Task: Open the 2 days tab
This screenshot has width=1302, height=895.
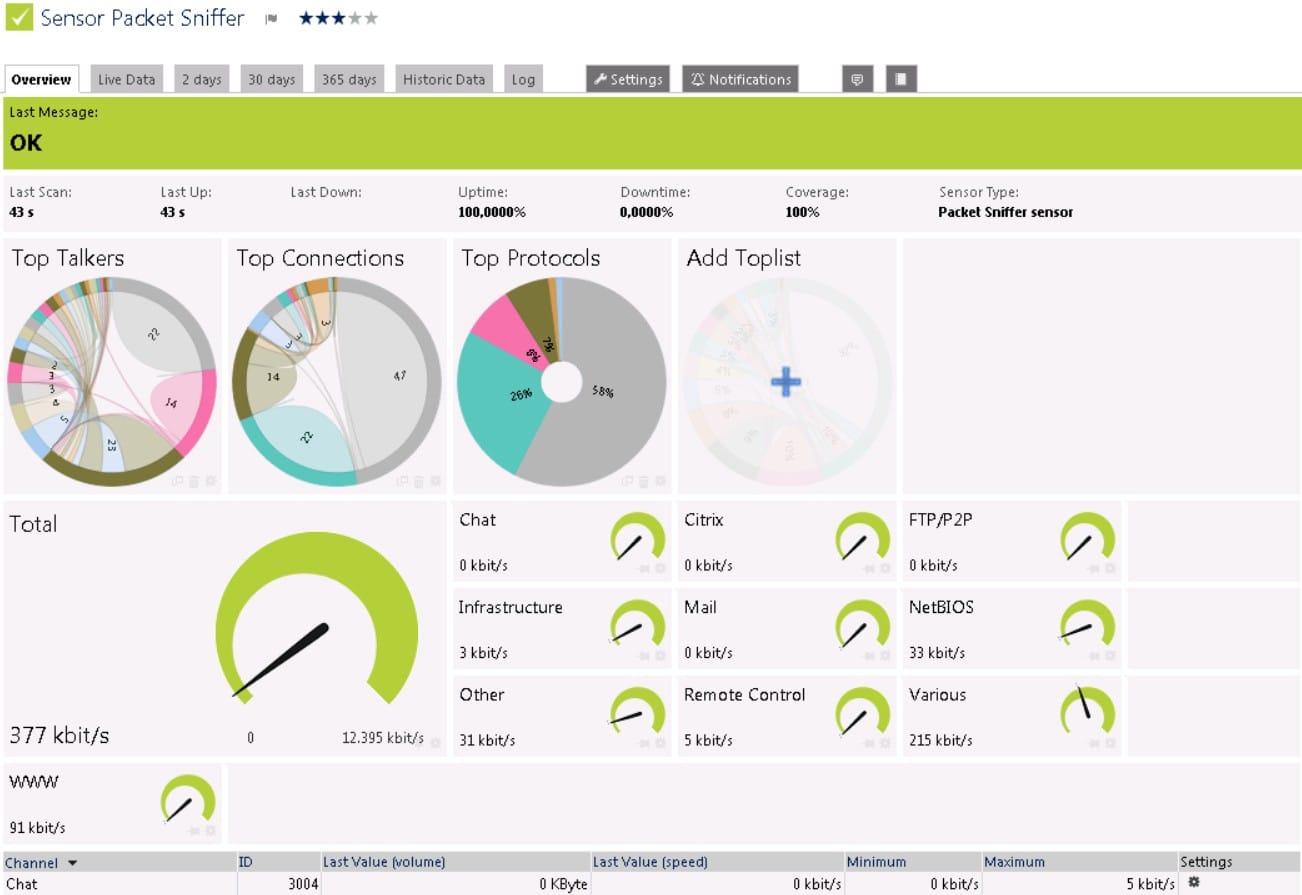Action: pyautogui.click(x=202, y=79)
